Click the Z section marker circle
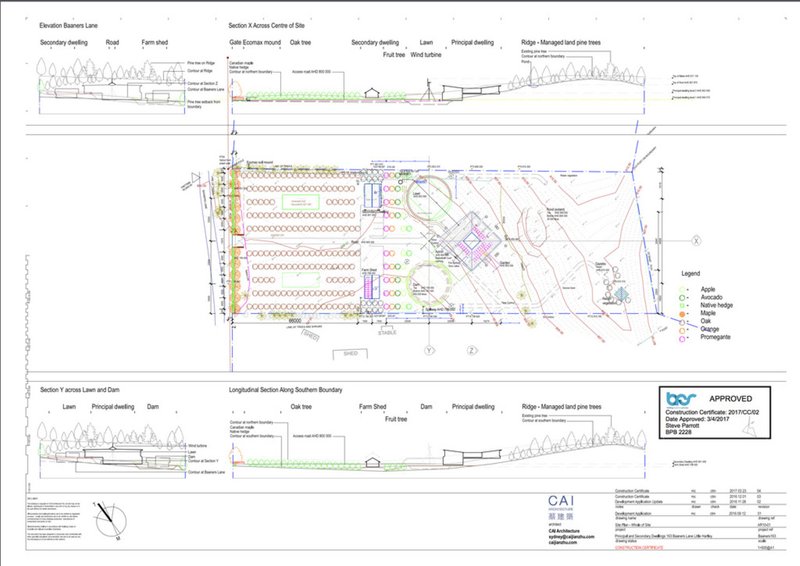 (471, 351)
